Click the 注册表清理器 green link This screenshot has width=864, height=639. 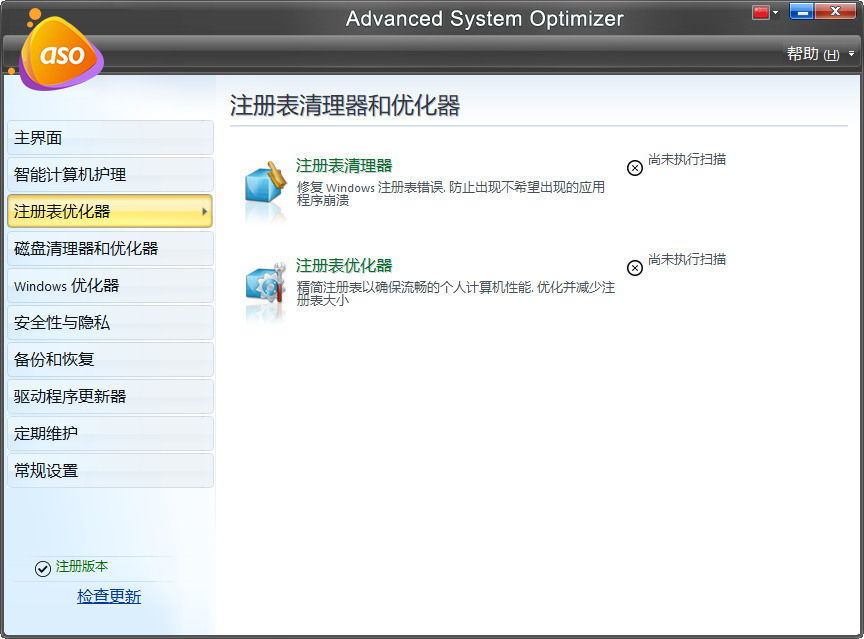[344, 166]
